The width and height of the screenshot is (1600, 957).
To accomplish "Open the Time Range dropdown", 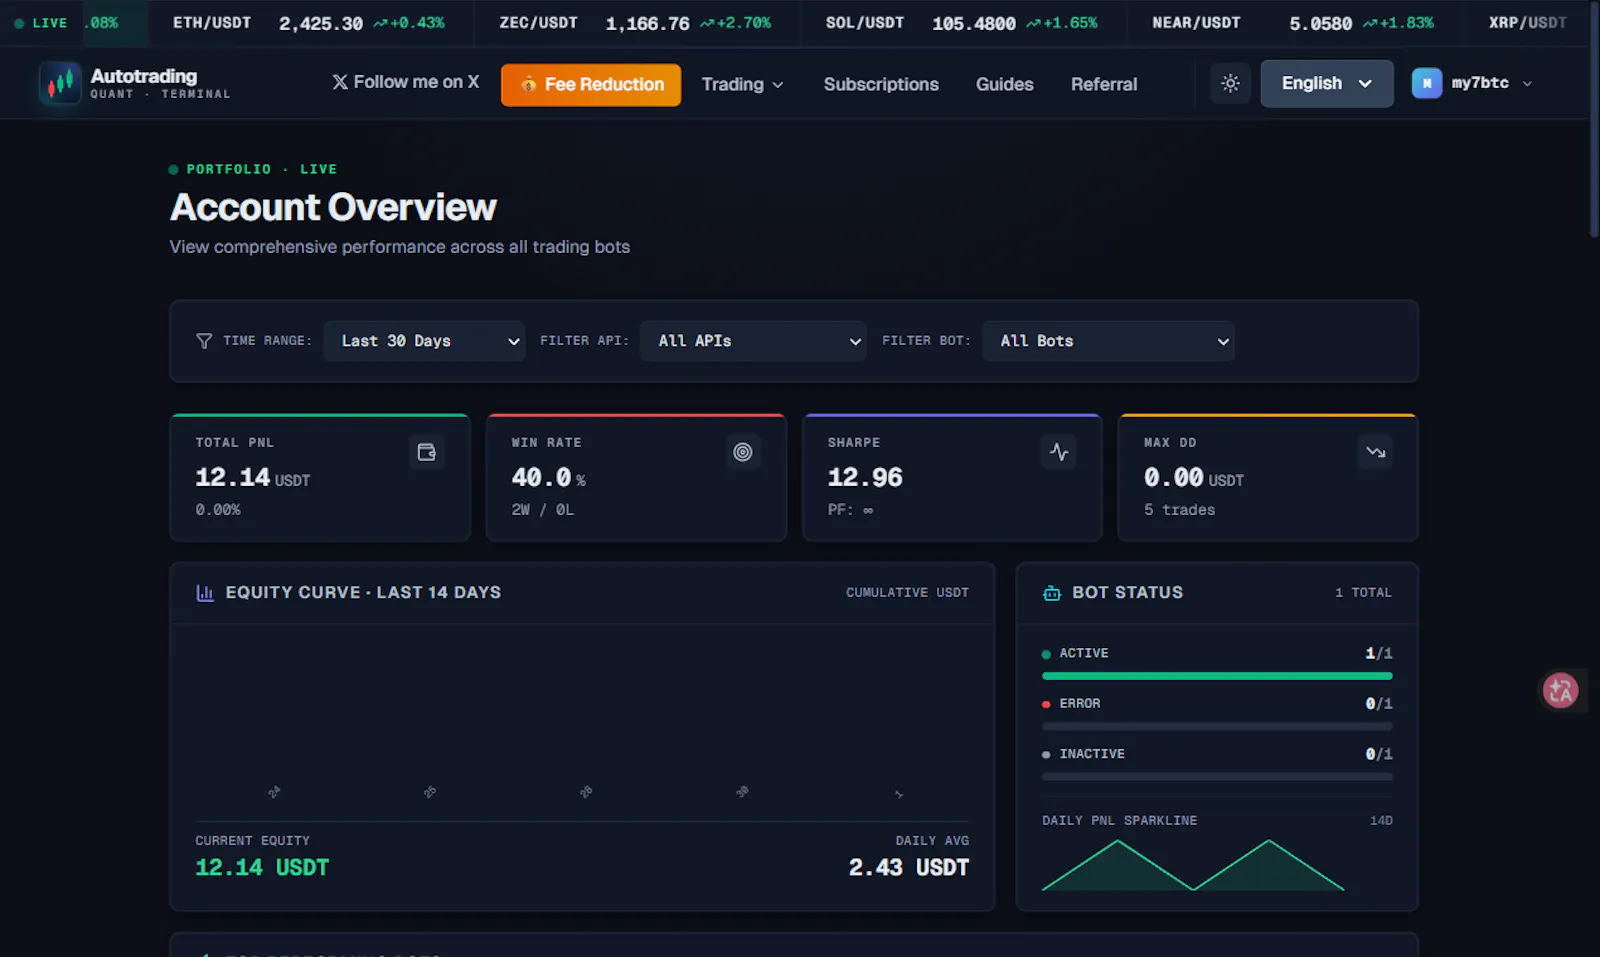I will pyautogui.click(x=424, y=341).
